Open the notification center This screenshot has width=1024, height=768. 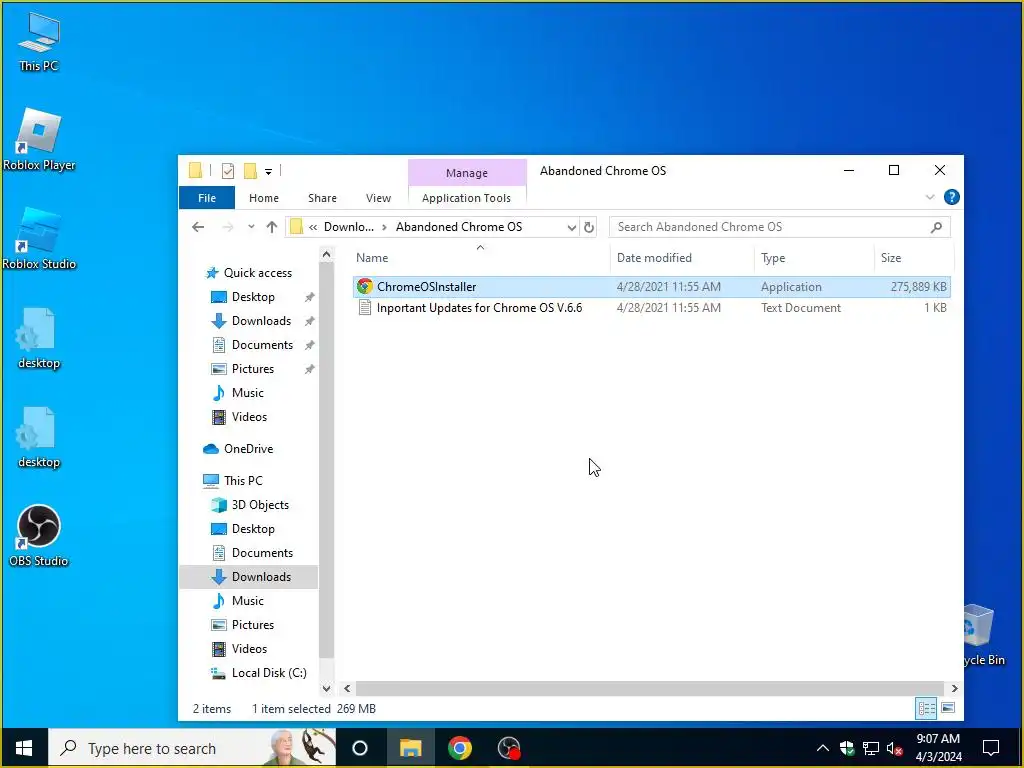point(991,748)
